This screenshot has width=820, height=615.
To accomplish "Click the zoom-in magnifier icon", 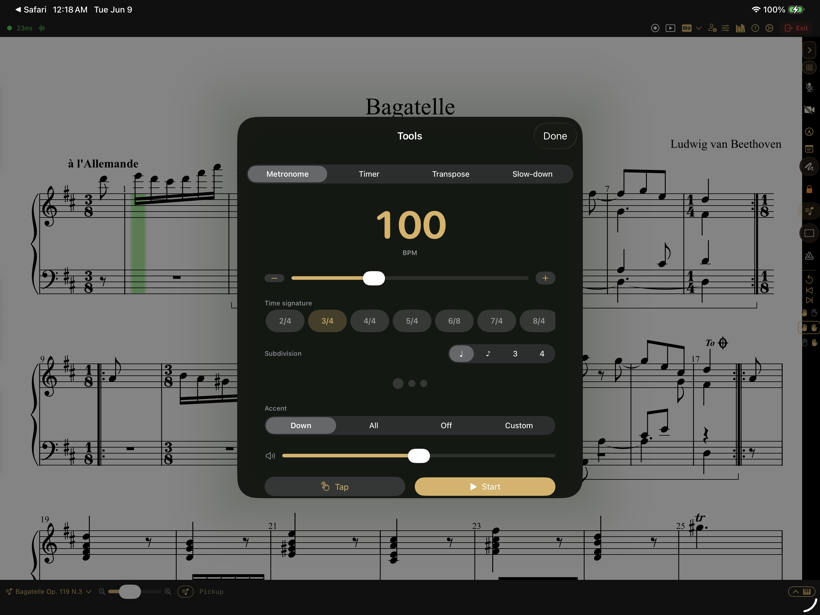I will 168,592.
